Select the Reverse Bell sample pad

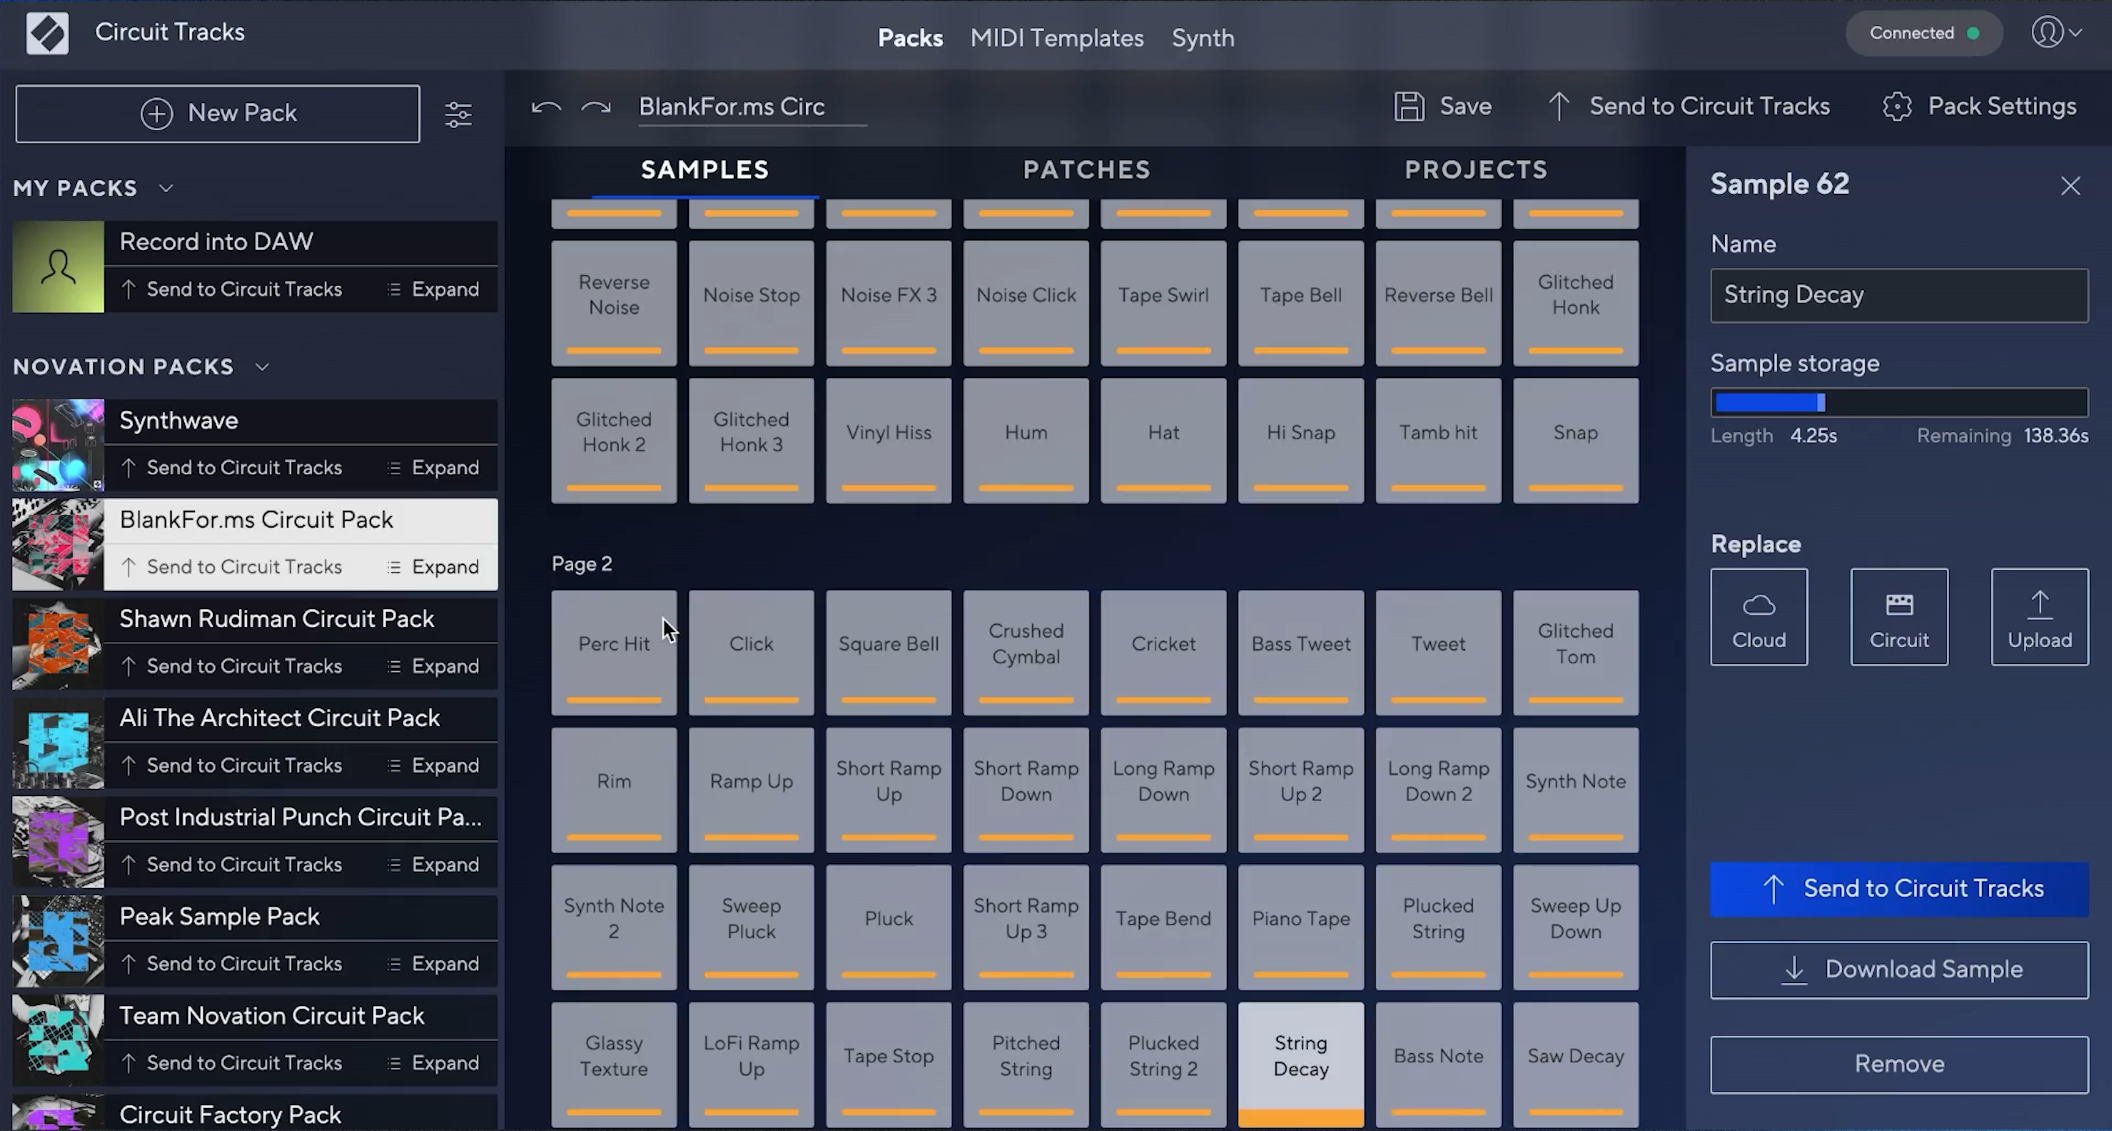(1438, 303)
